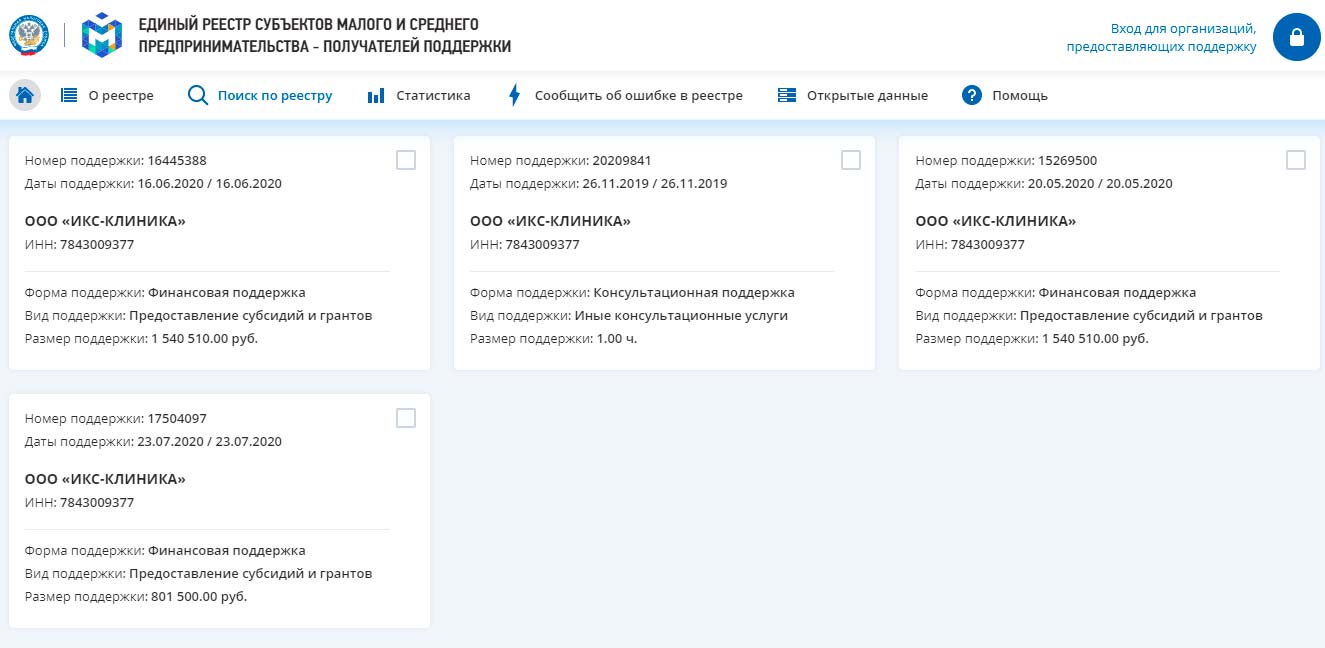Tick checkbox for support number 20209841
The width and height of the screenshot is (1325, 648).
pos(851,160)
